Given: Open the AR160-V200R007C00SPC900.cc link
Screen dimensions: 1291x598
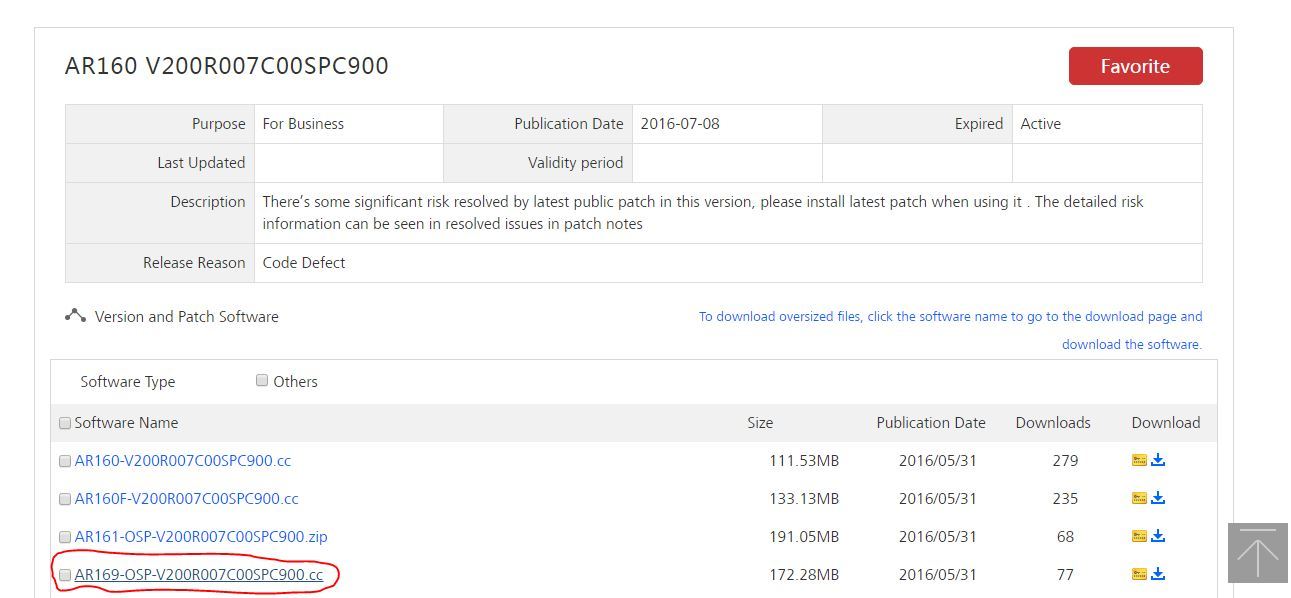Looking at the screenshot, I should 183,461.
